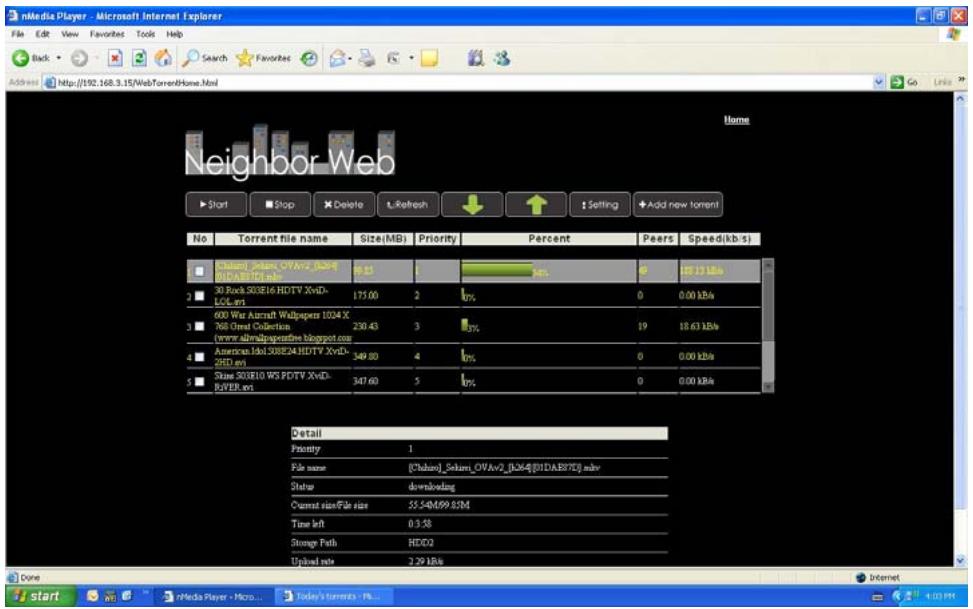Open the IE Search magnifier

point(204,58)
